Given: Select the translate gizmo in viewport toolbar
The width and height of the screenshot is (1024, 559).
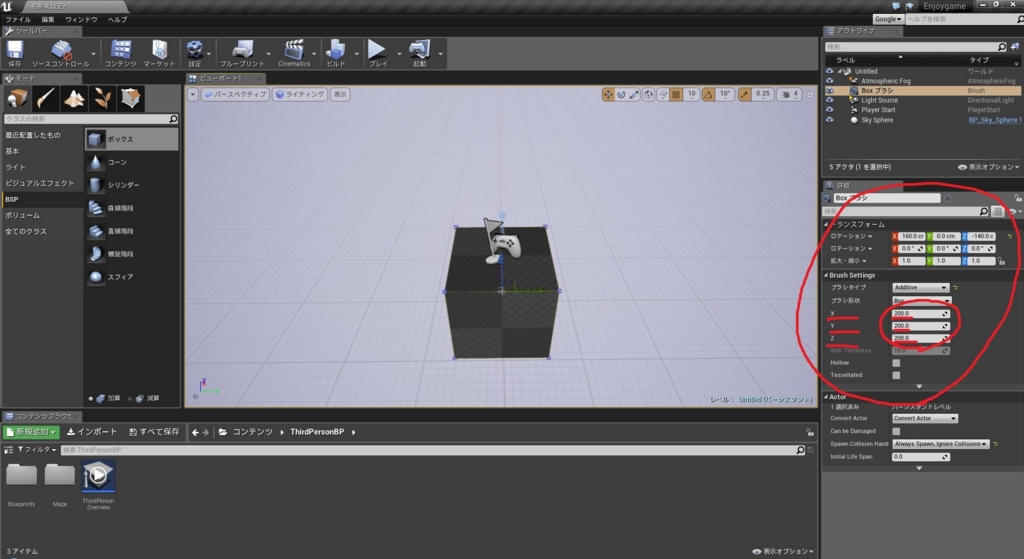Looking at the screenshot, I should [608, 95].
